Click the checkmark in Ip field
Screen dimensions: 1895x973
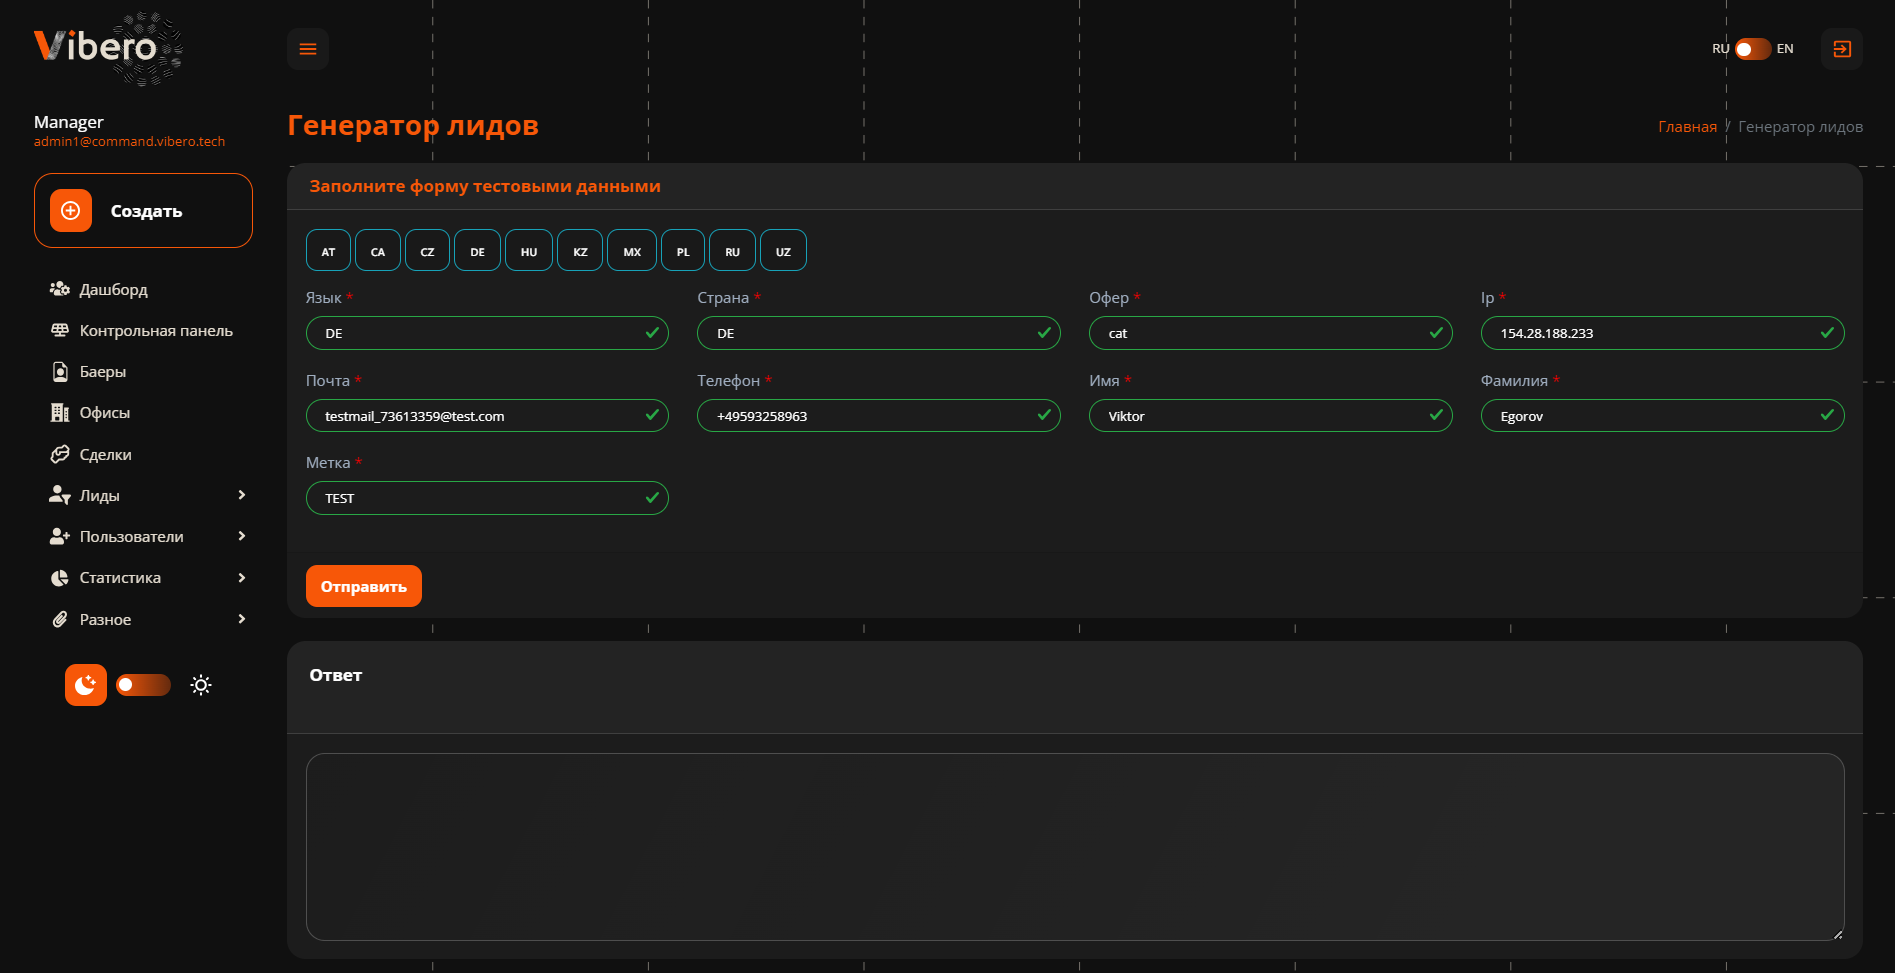pos(1827,332)
